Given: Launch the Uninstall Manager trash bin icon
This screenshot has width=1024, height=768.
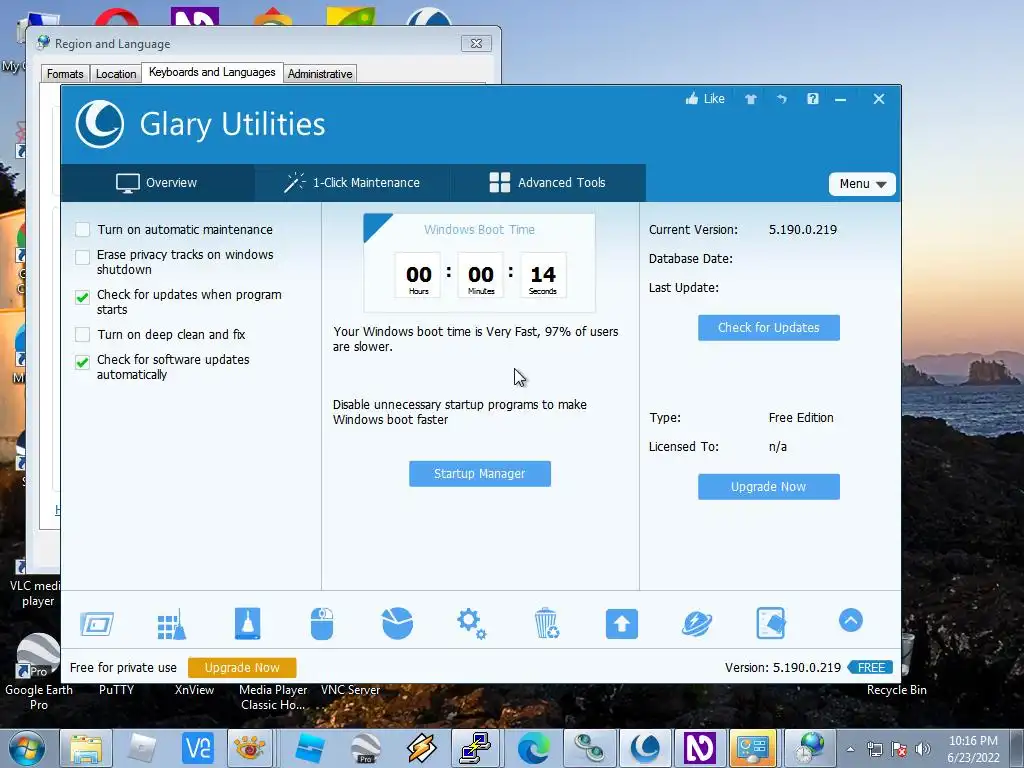Looking at the screenshot, I should [x=547, y=623].
